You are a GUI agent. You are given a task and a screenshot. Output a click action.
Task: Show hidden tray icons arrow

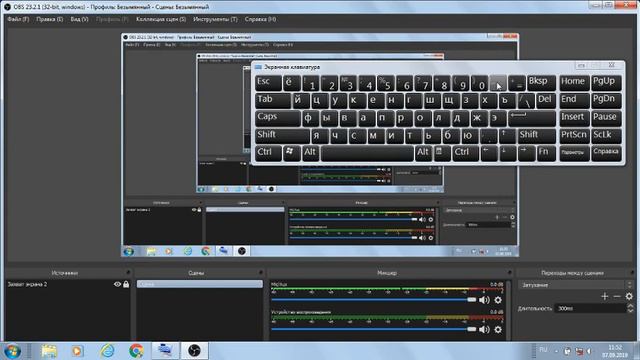click(x=556, y=351)
